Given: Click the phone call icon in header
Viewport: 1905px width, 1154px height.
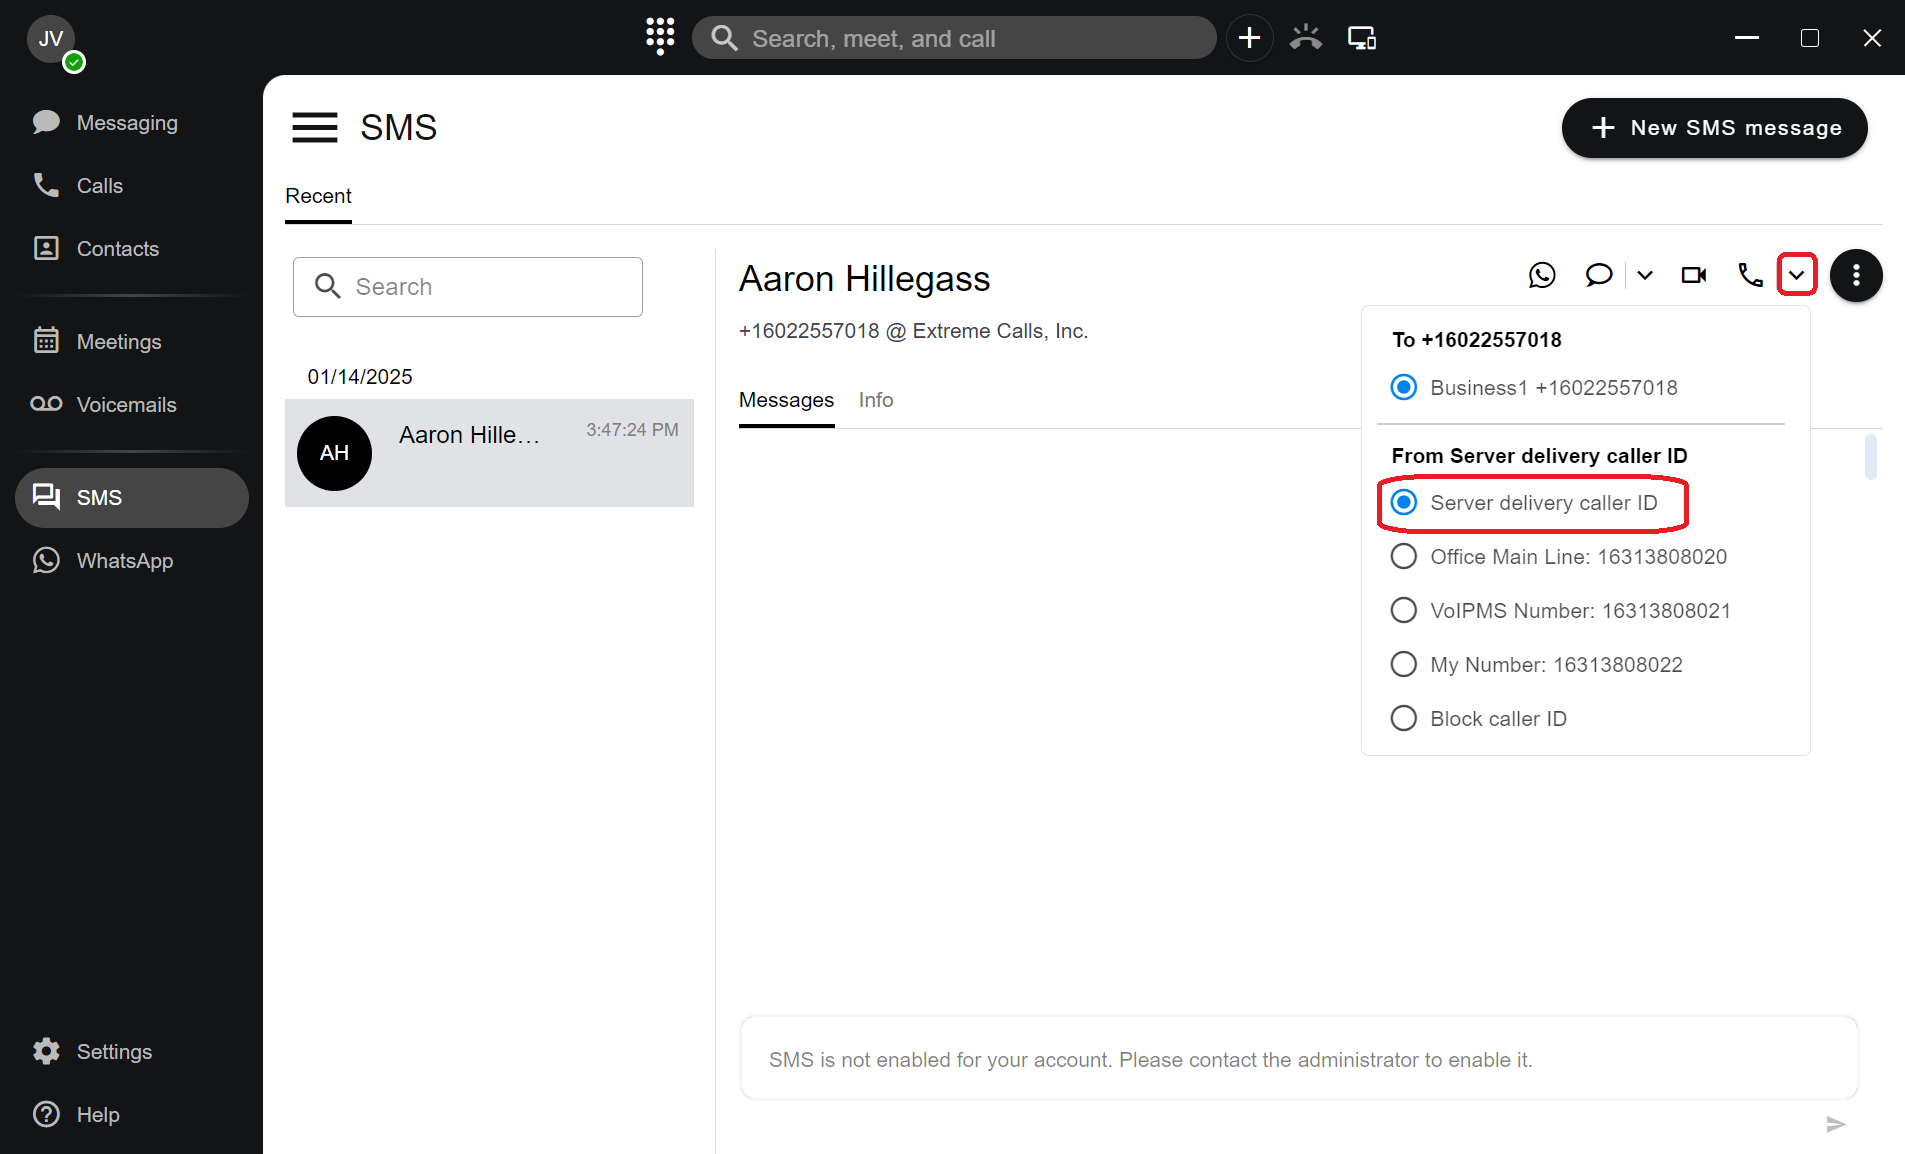Looking at the screenshot, I should click(x=1749, y=275).
